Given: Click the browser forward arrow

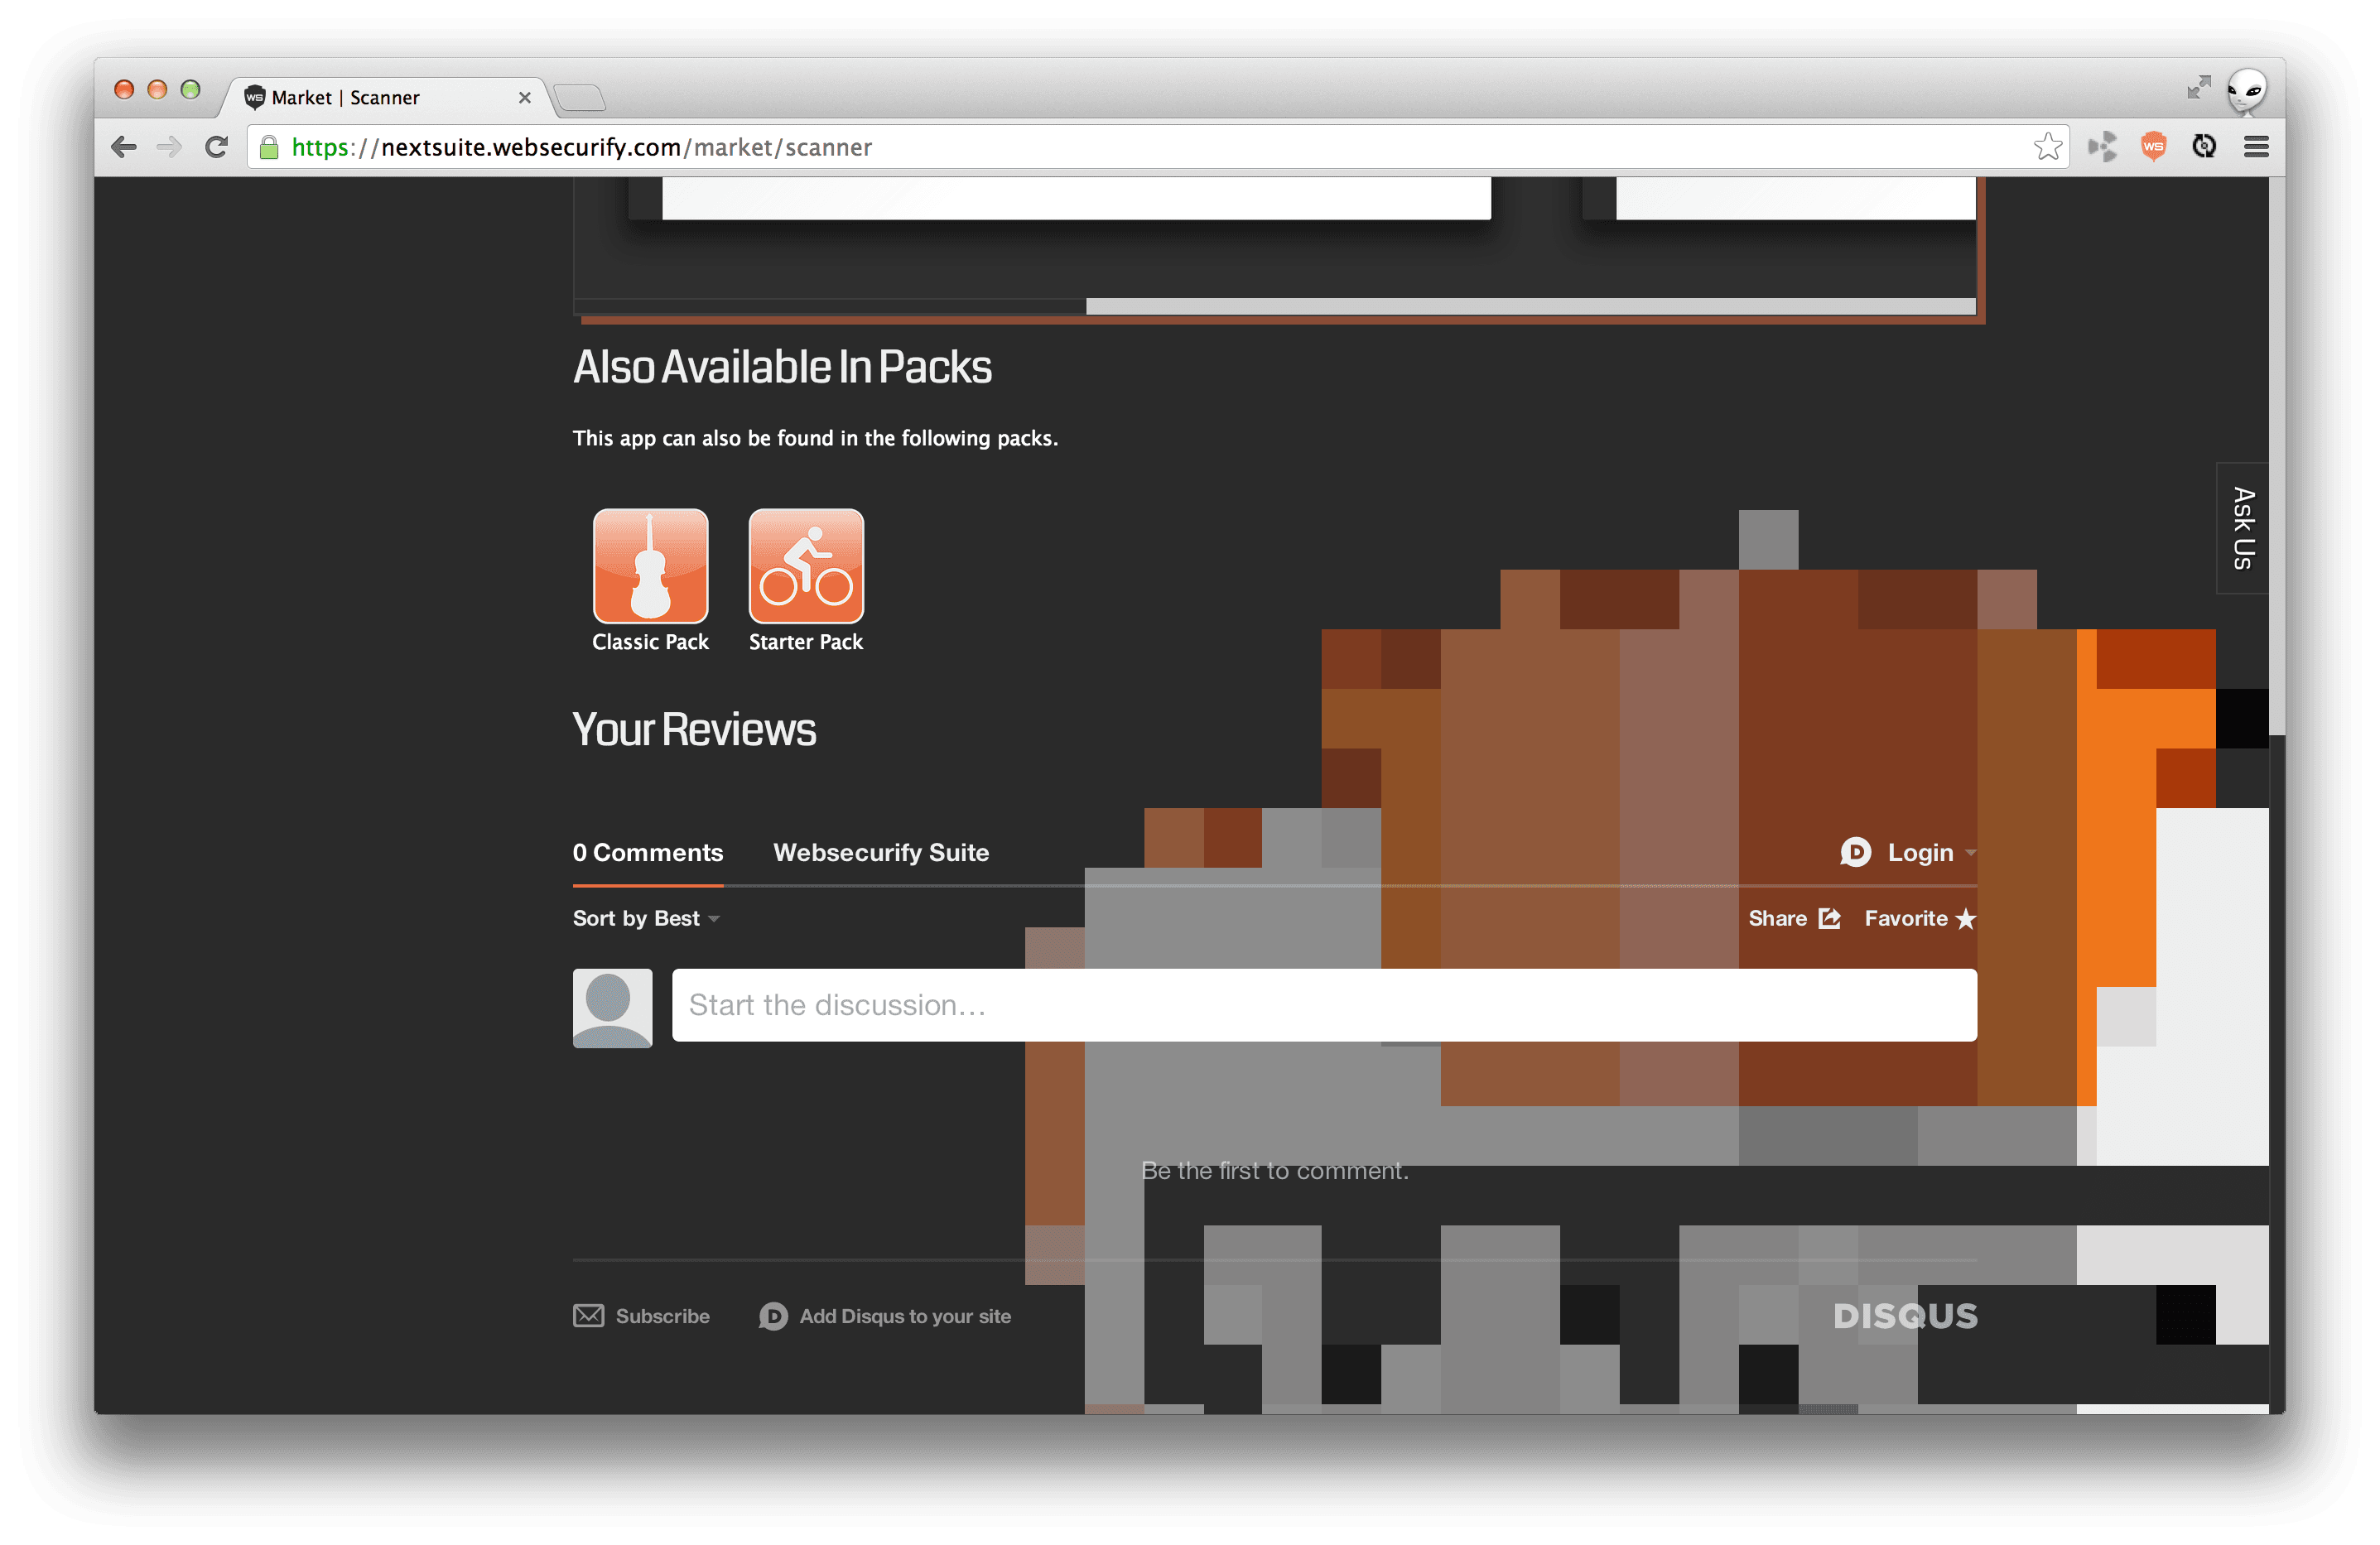Looking at the screenshot, I should [x=169, y=147].
